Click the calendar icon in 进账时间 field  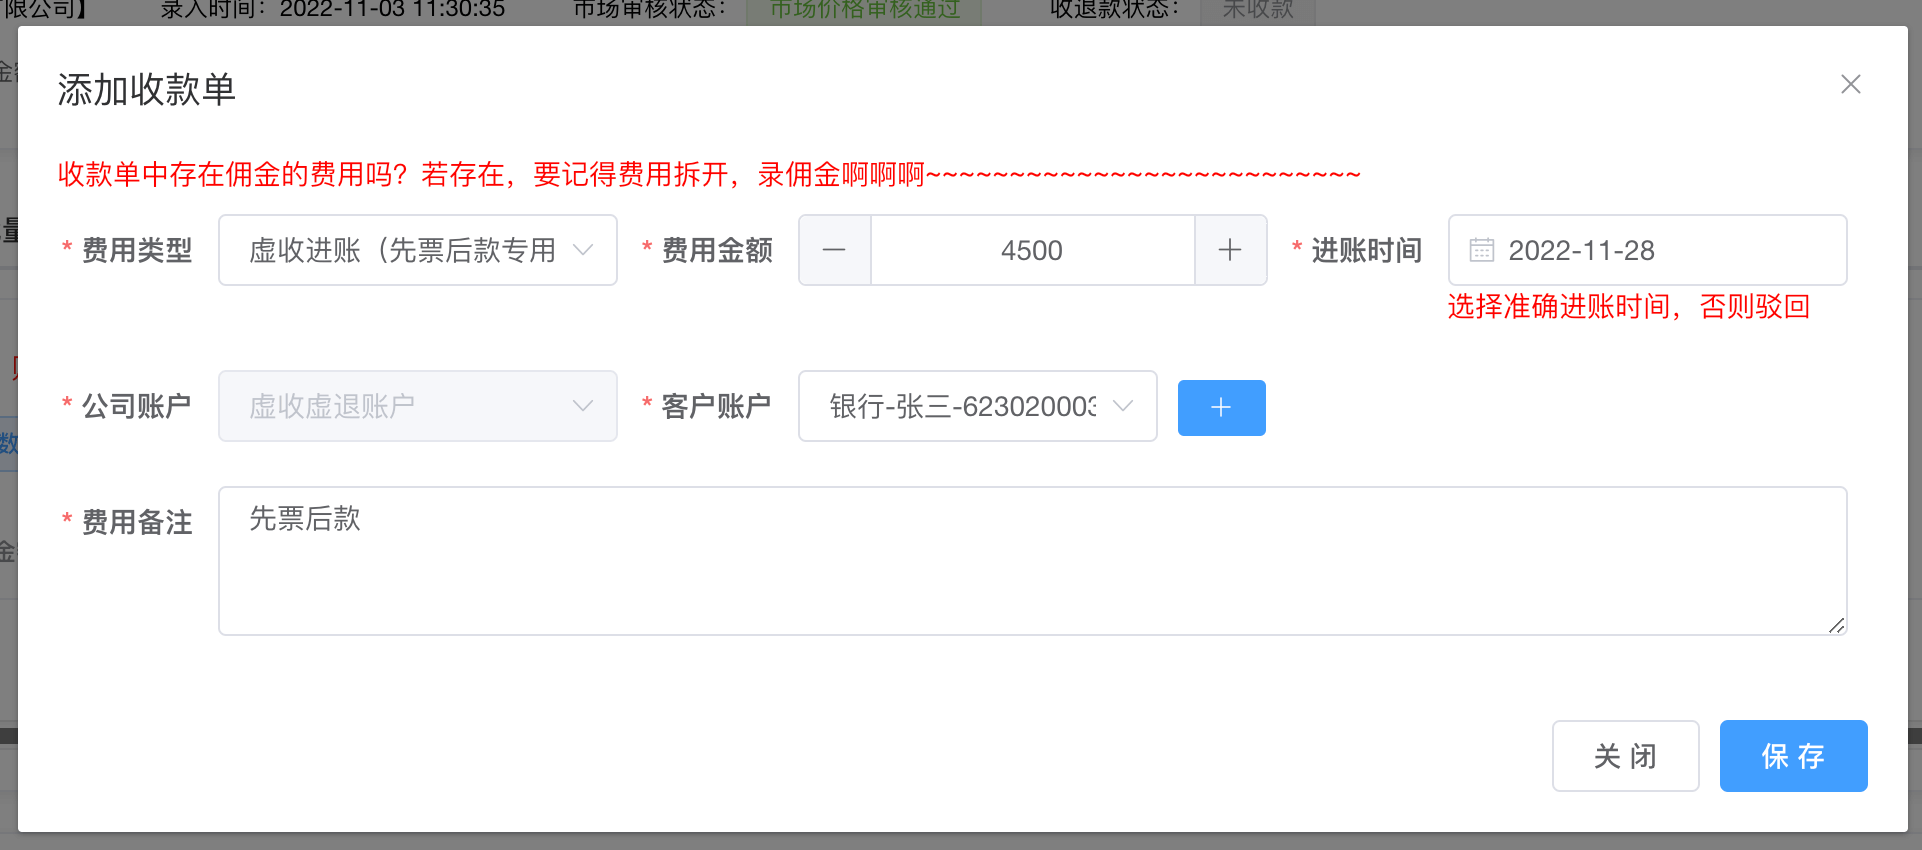coord(1481,250)
